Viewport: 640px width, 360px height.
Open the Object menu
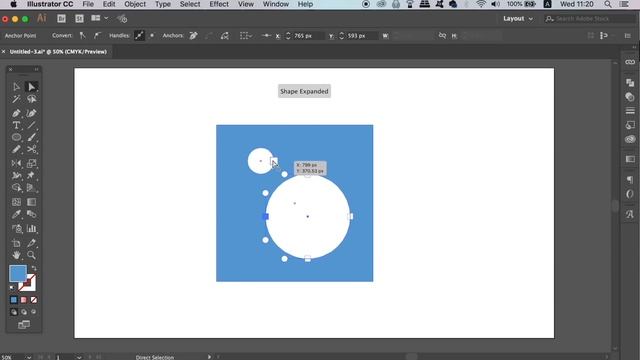click(x=135, y=4)
